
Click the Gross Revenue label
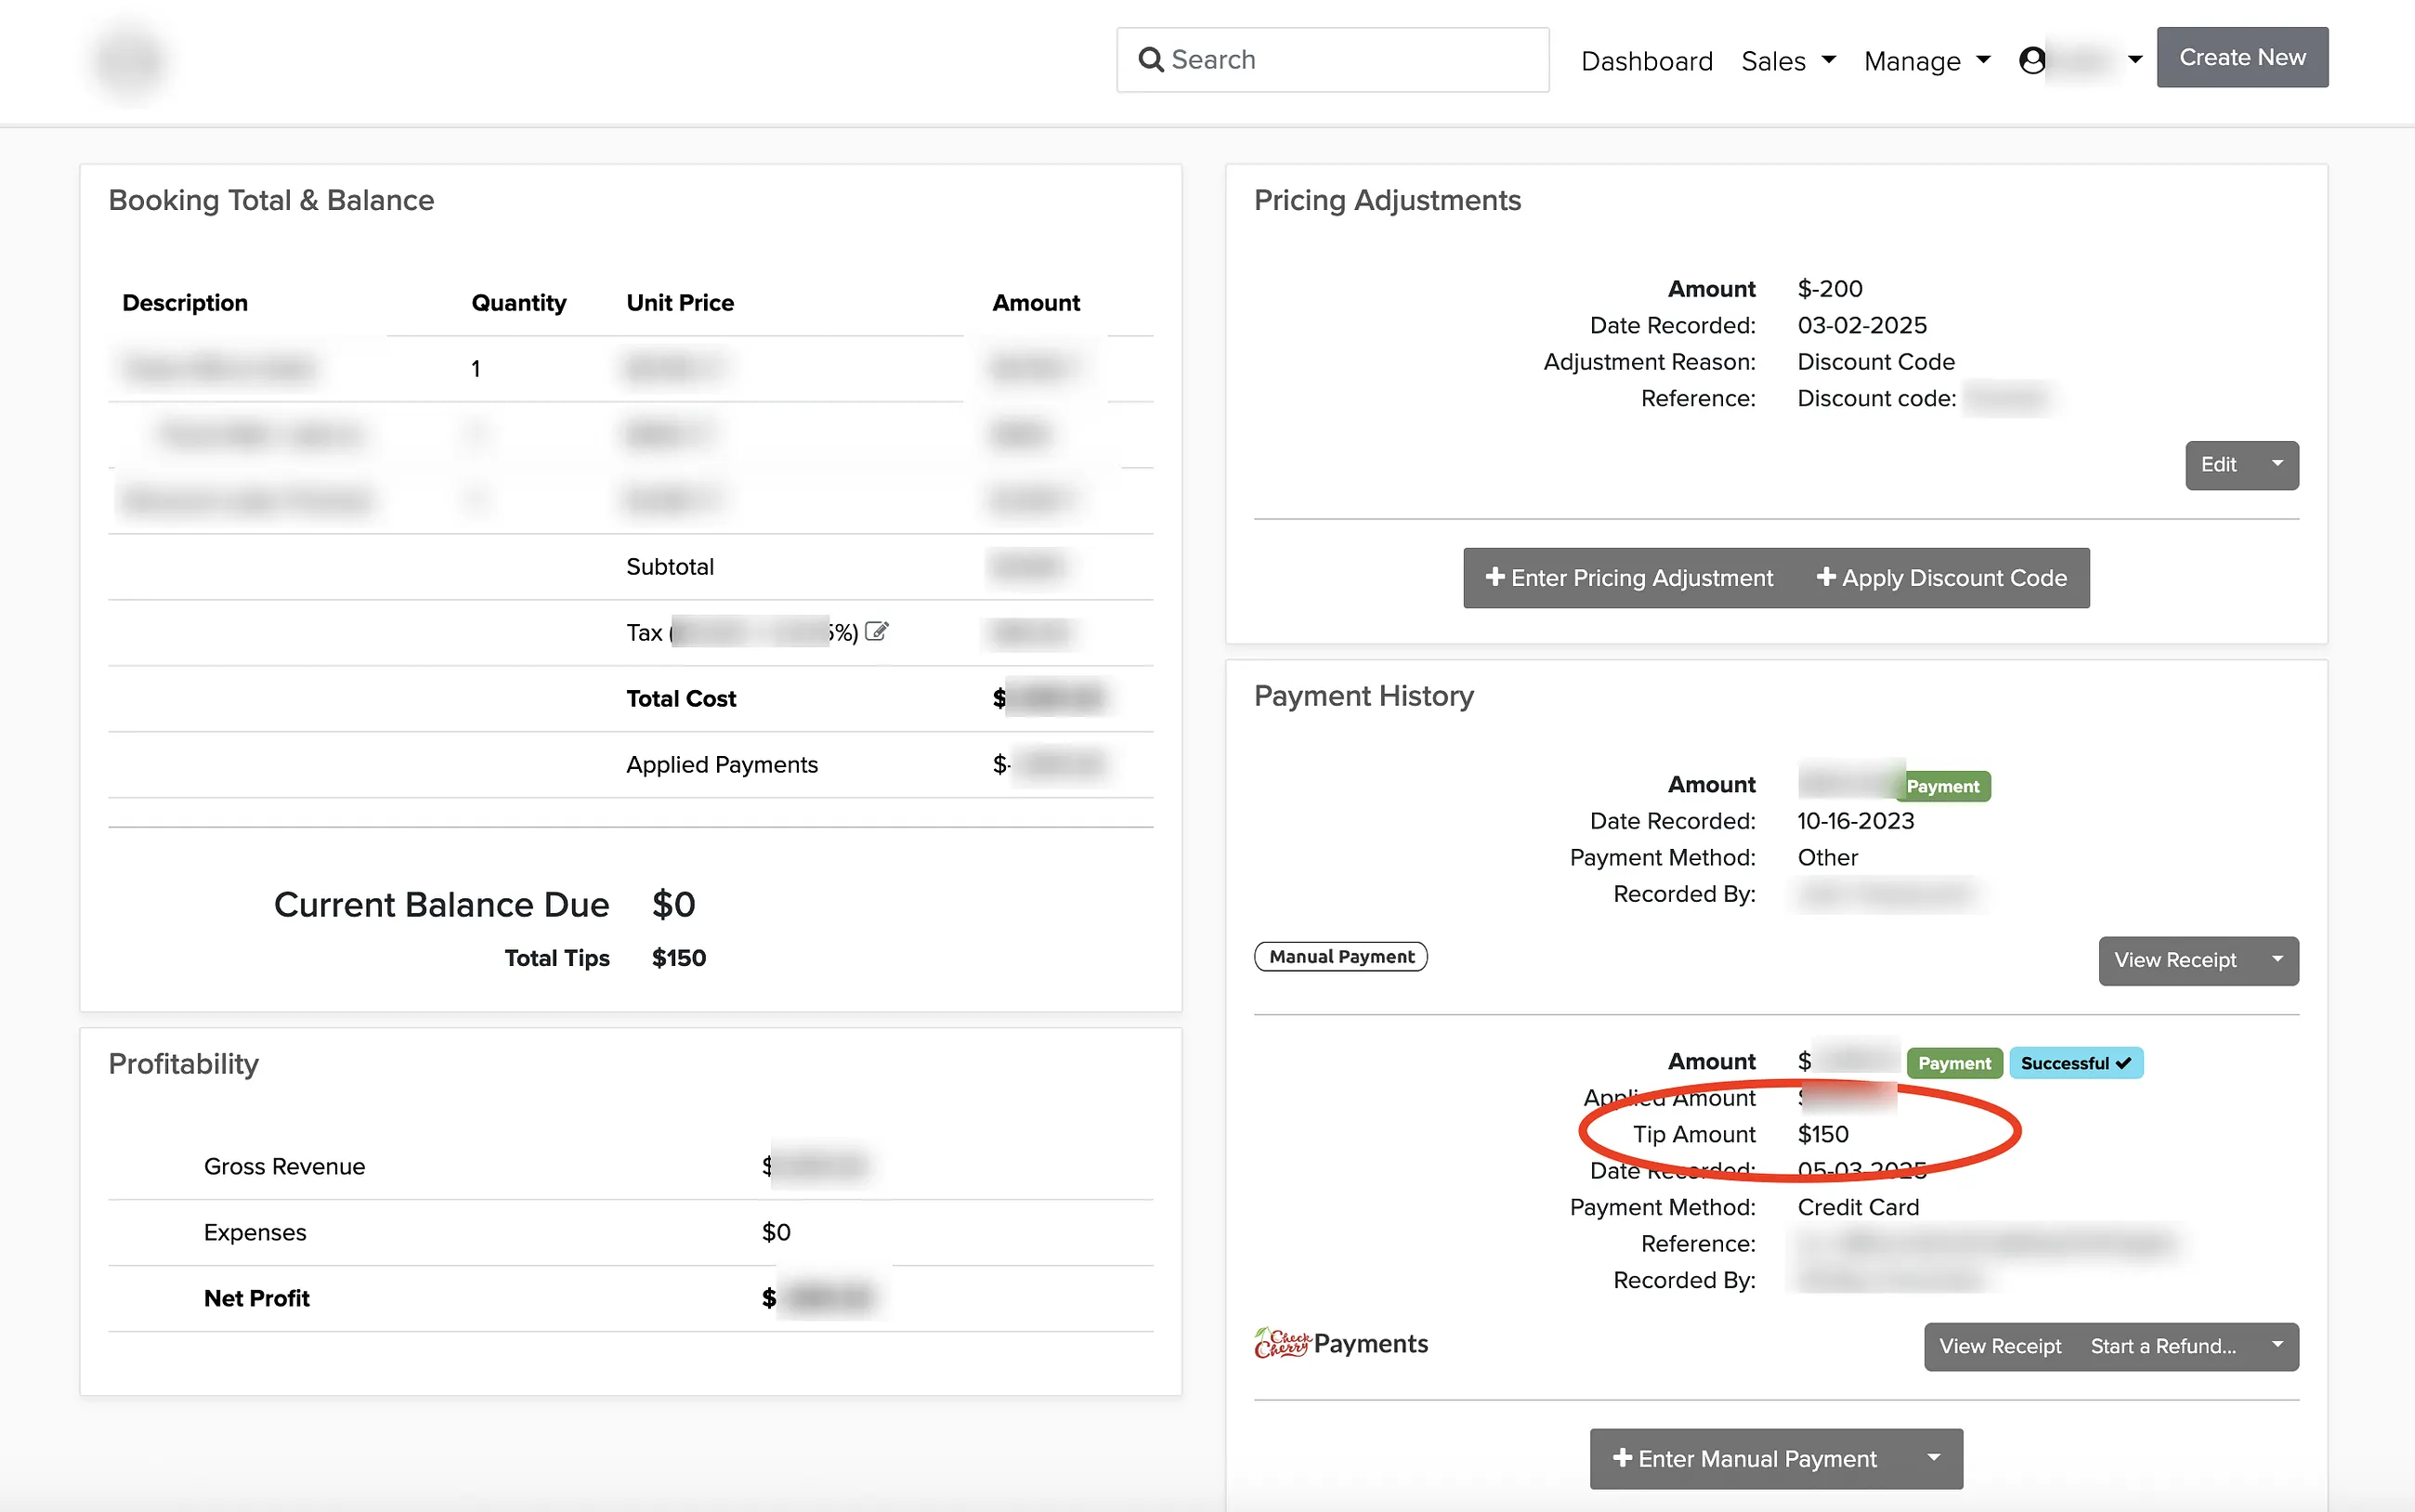pyautogui.click(x=284, y=1166)
